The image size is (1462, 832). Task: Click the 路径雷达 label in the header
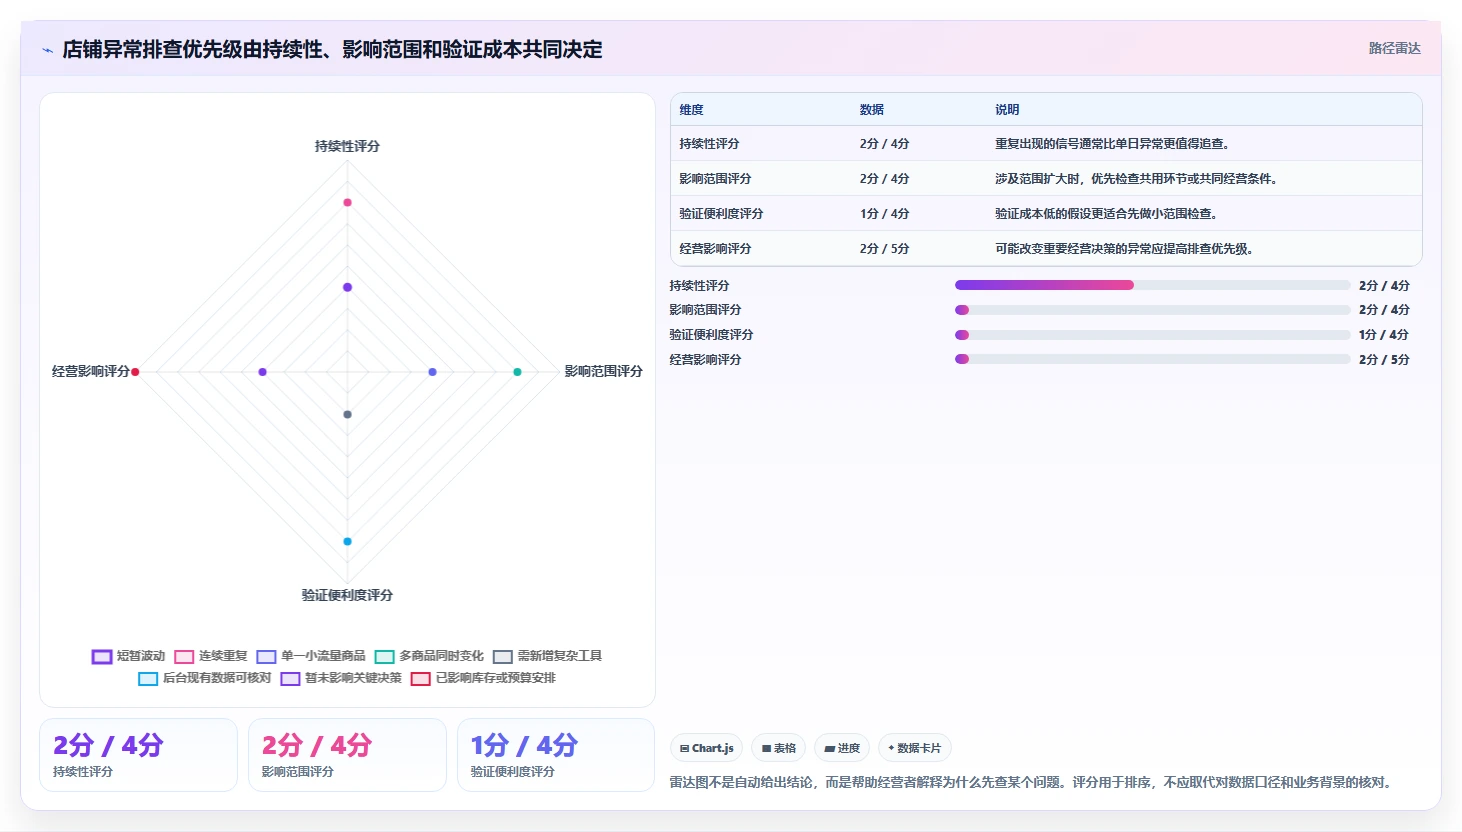click(x=1394, y=48)
